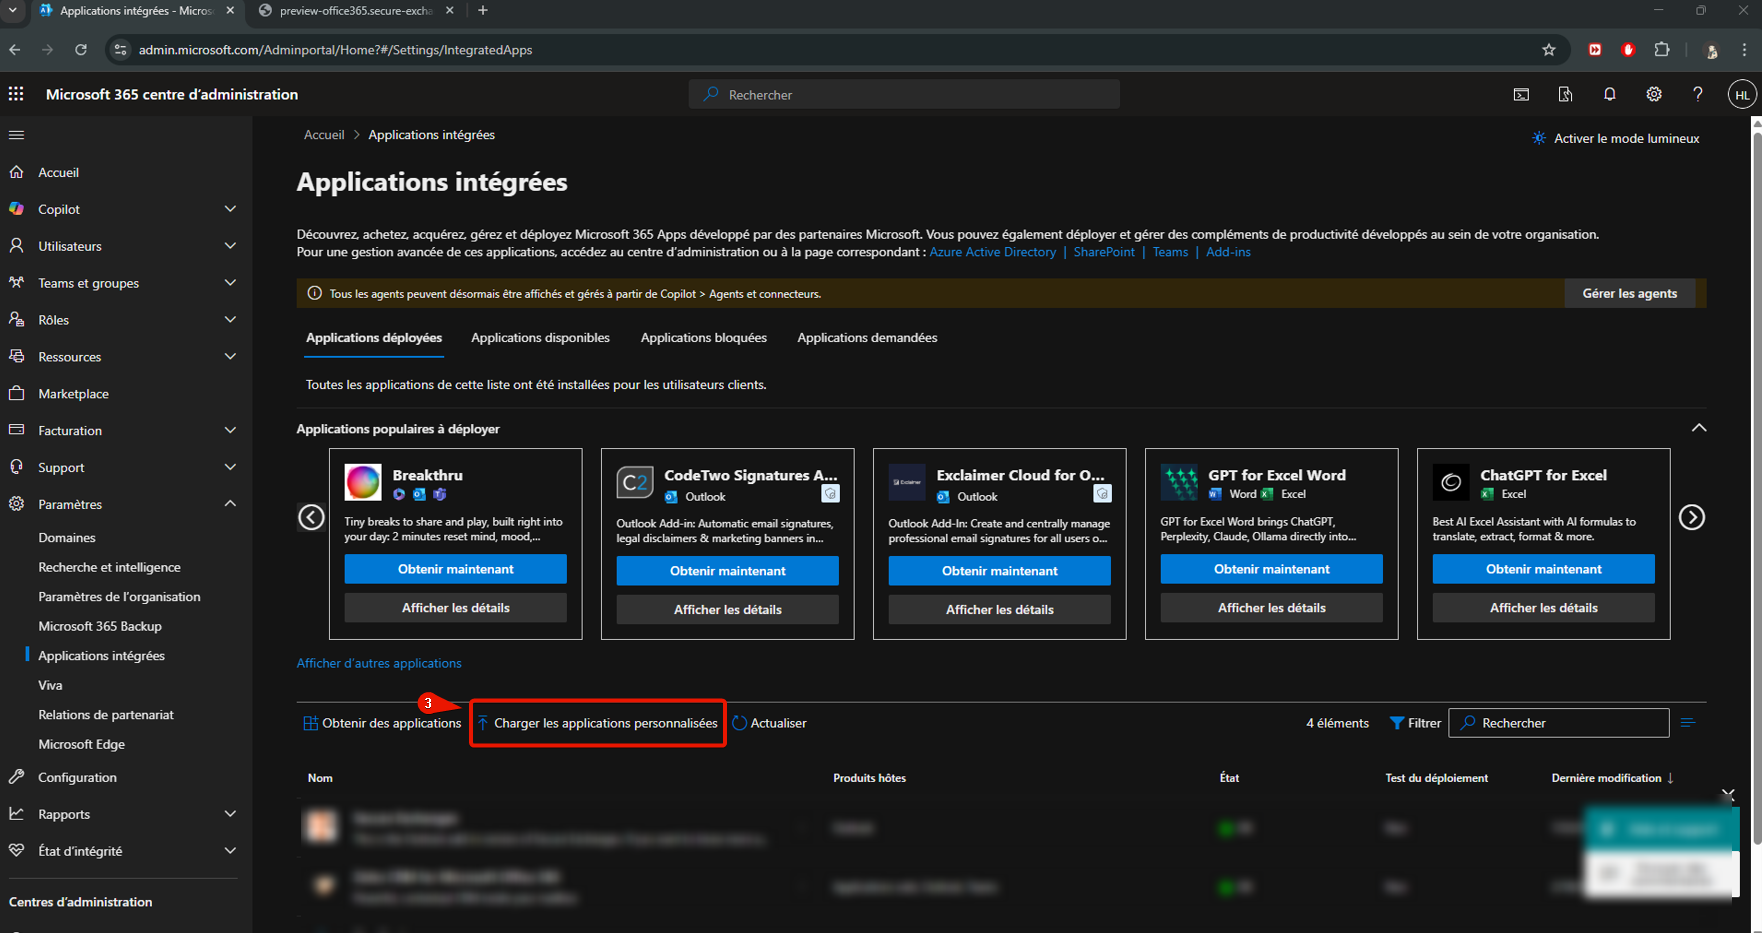
Task: Expand Teams et groupes section
Action: click(x=230, y=283)
